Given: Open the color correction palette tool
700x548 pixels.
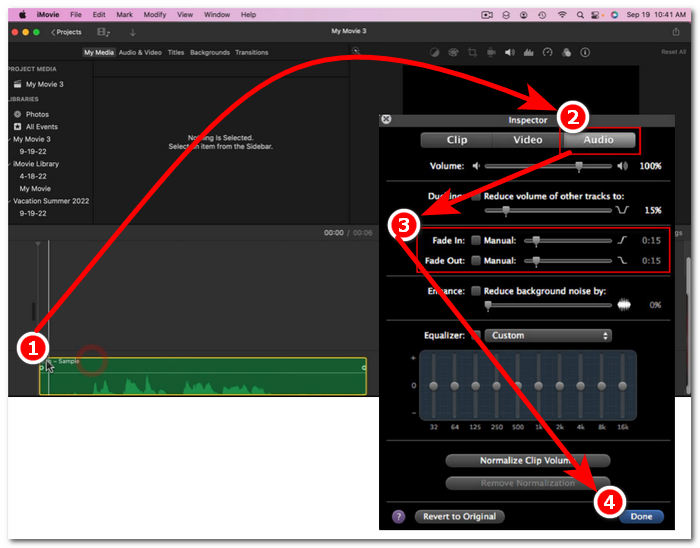Looking at the screenshot, I should [x=453, y=53].
